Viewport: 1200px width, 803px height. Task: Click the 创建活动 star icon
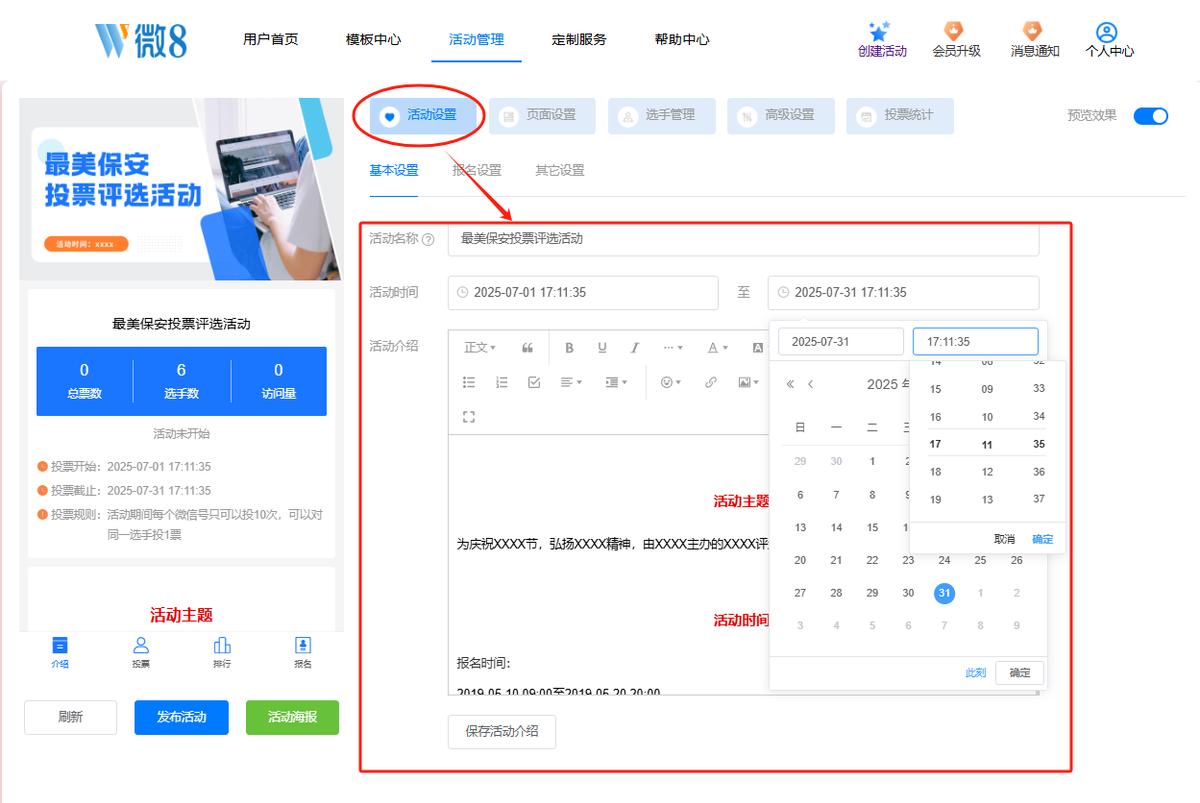pos(880,33)
